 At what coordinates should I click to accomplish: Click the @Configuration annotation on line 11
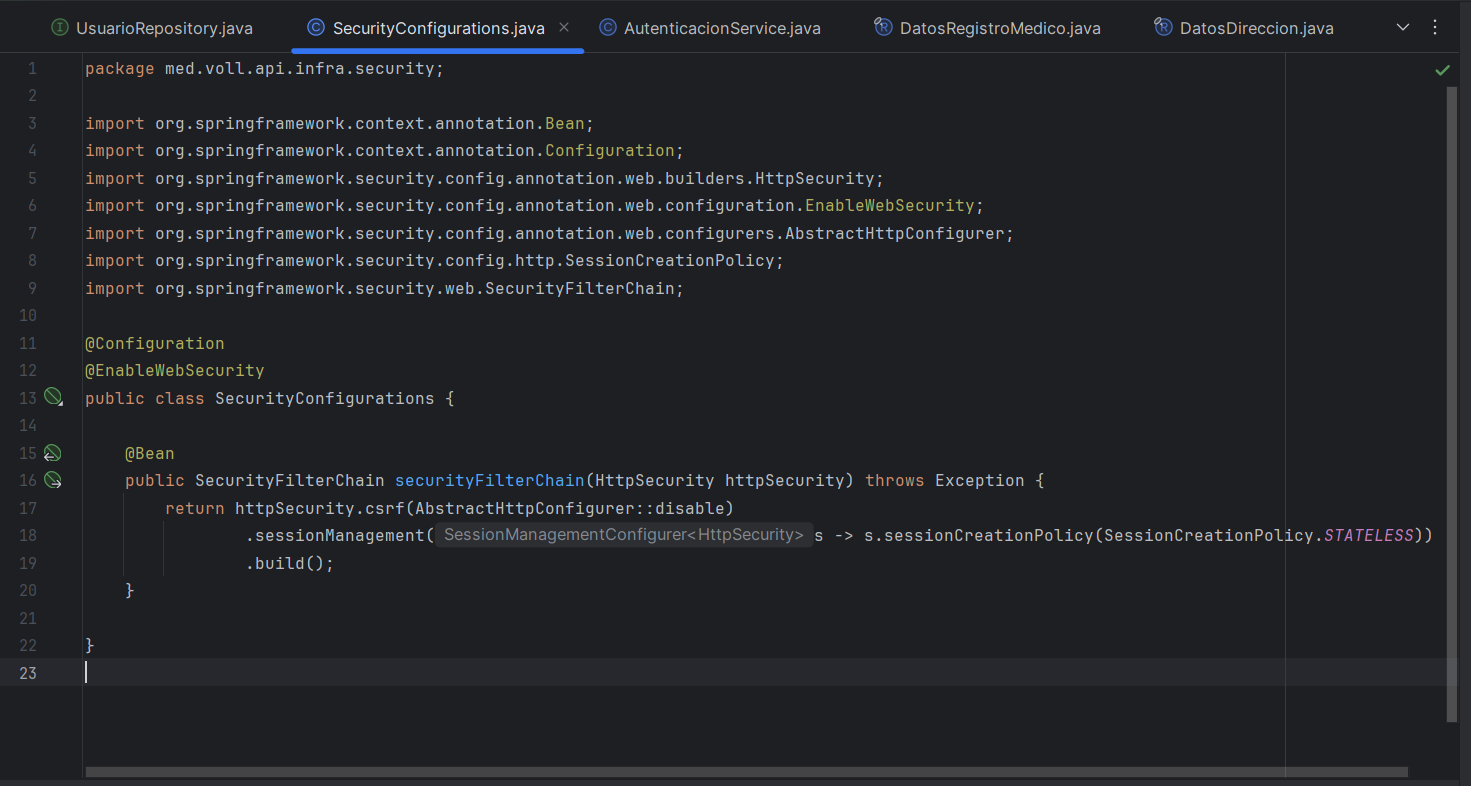tap(155, 343)
